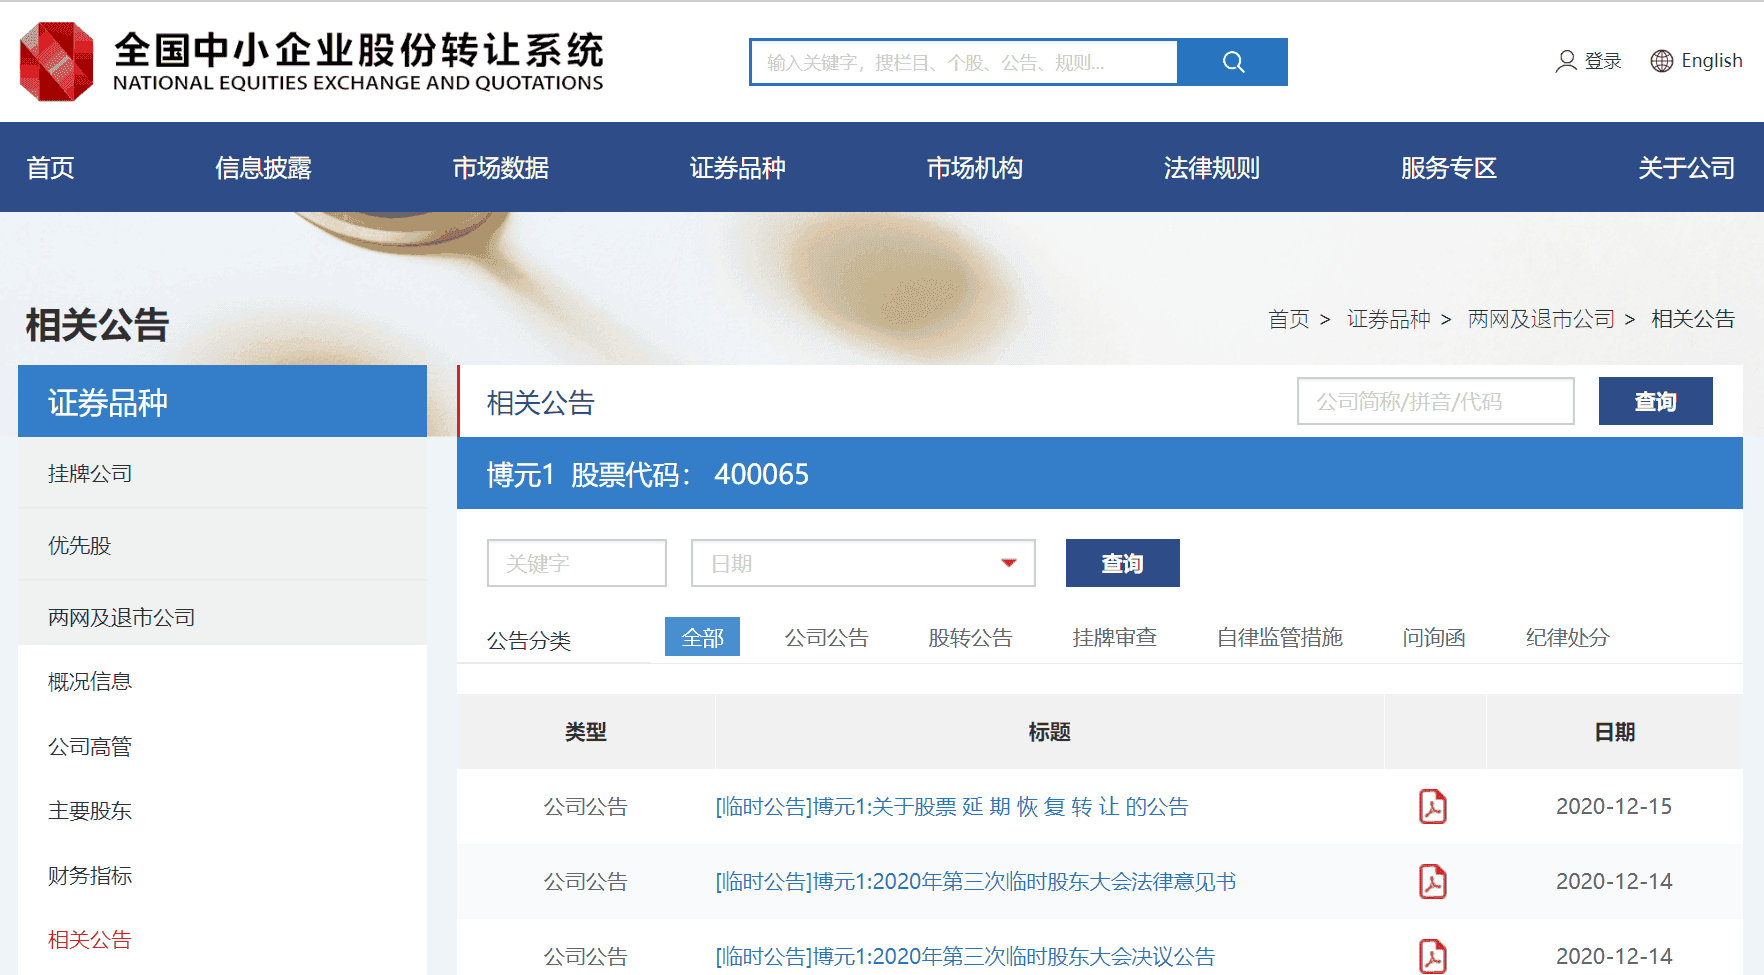The width and height of the screenshot is (1764, 975).
Task: Expand the 日期 date dropdown
Action: coord(1008,563)
